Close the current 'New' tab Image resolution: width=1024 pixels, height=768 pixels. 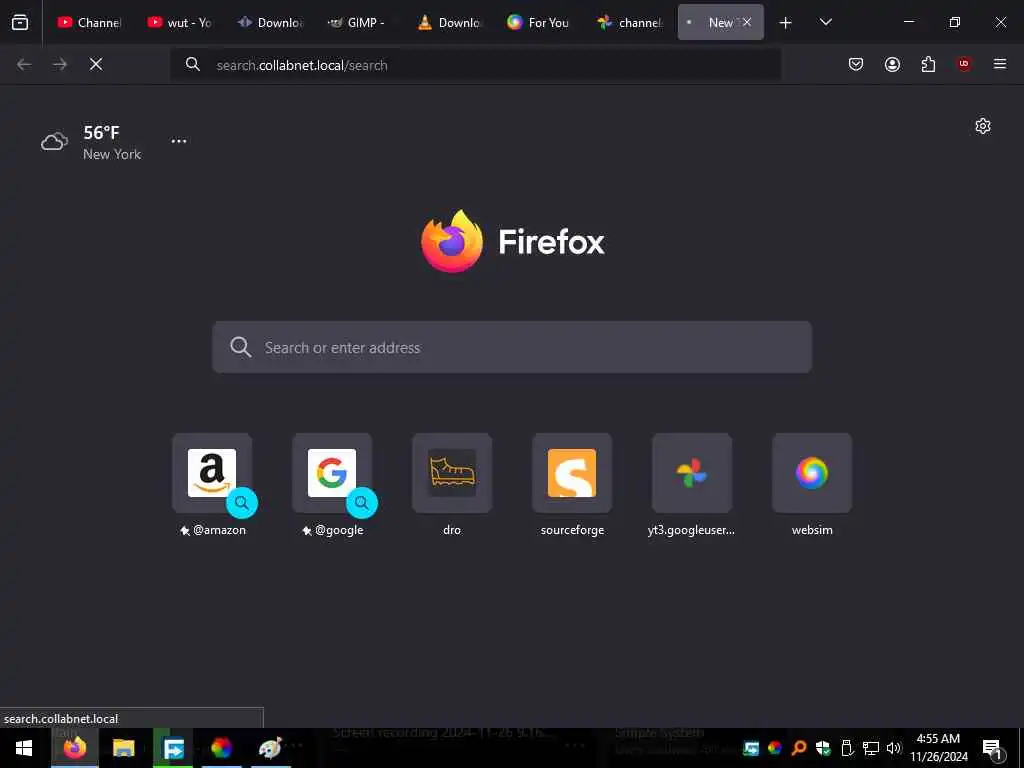tap(747, 22)
